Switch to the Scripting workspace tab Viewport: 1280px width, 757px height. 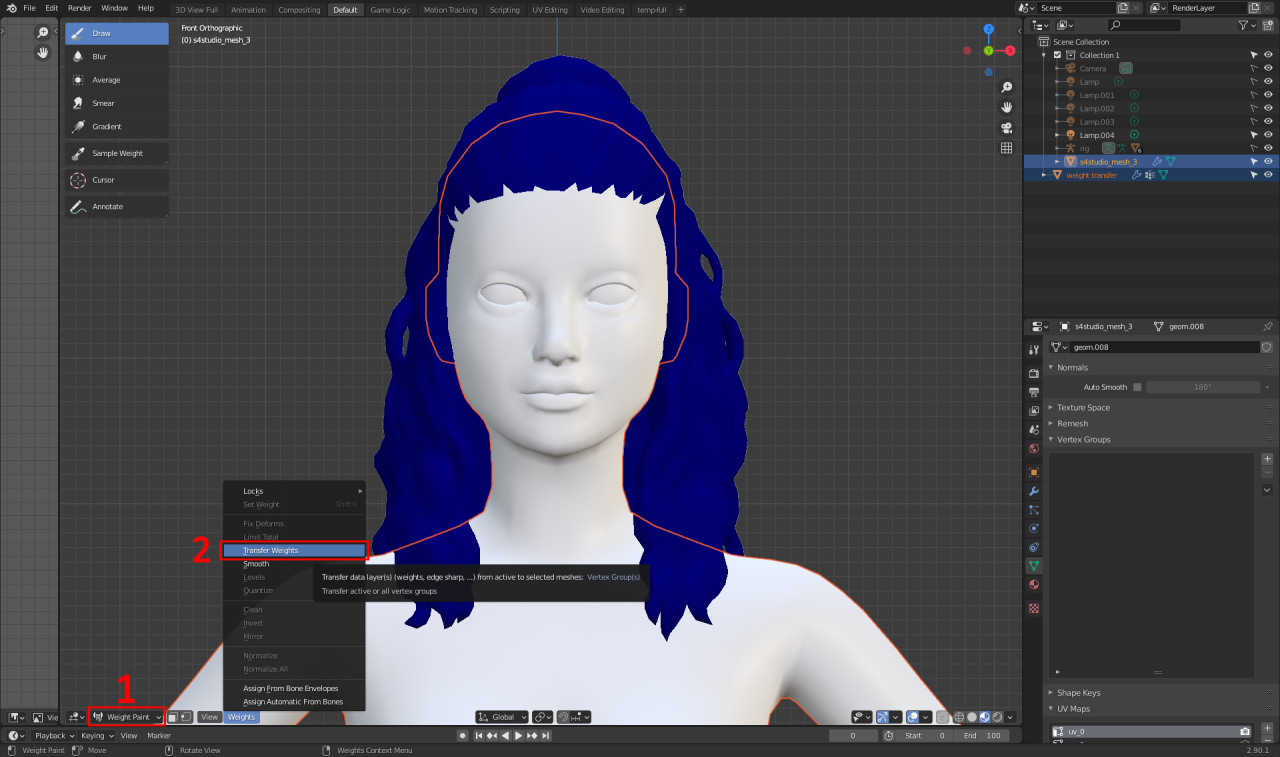tap(504, 9)
